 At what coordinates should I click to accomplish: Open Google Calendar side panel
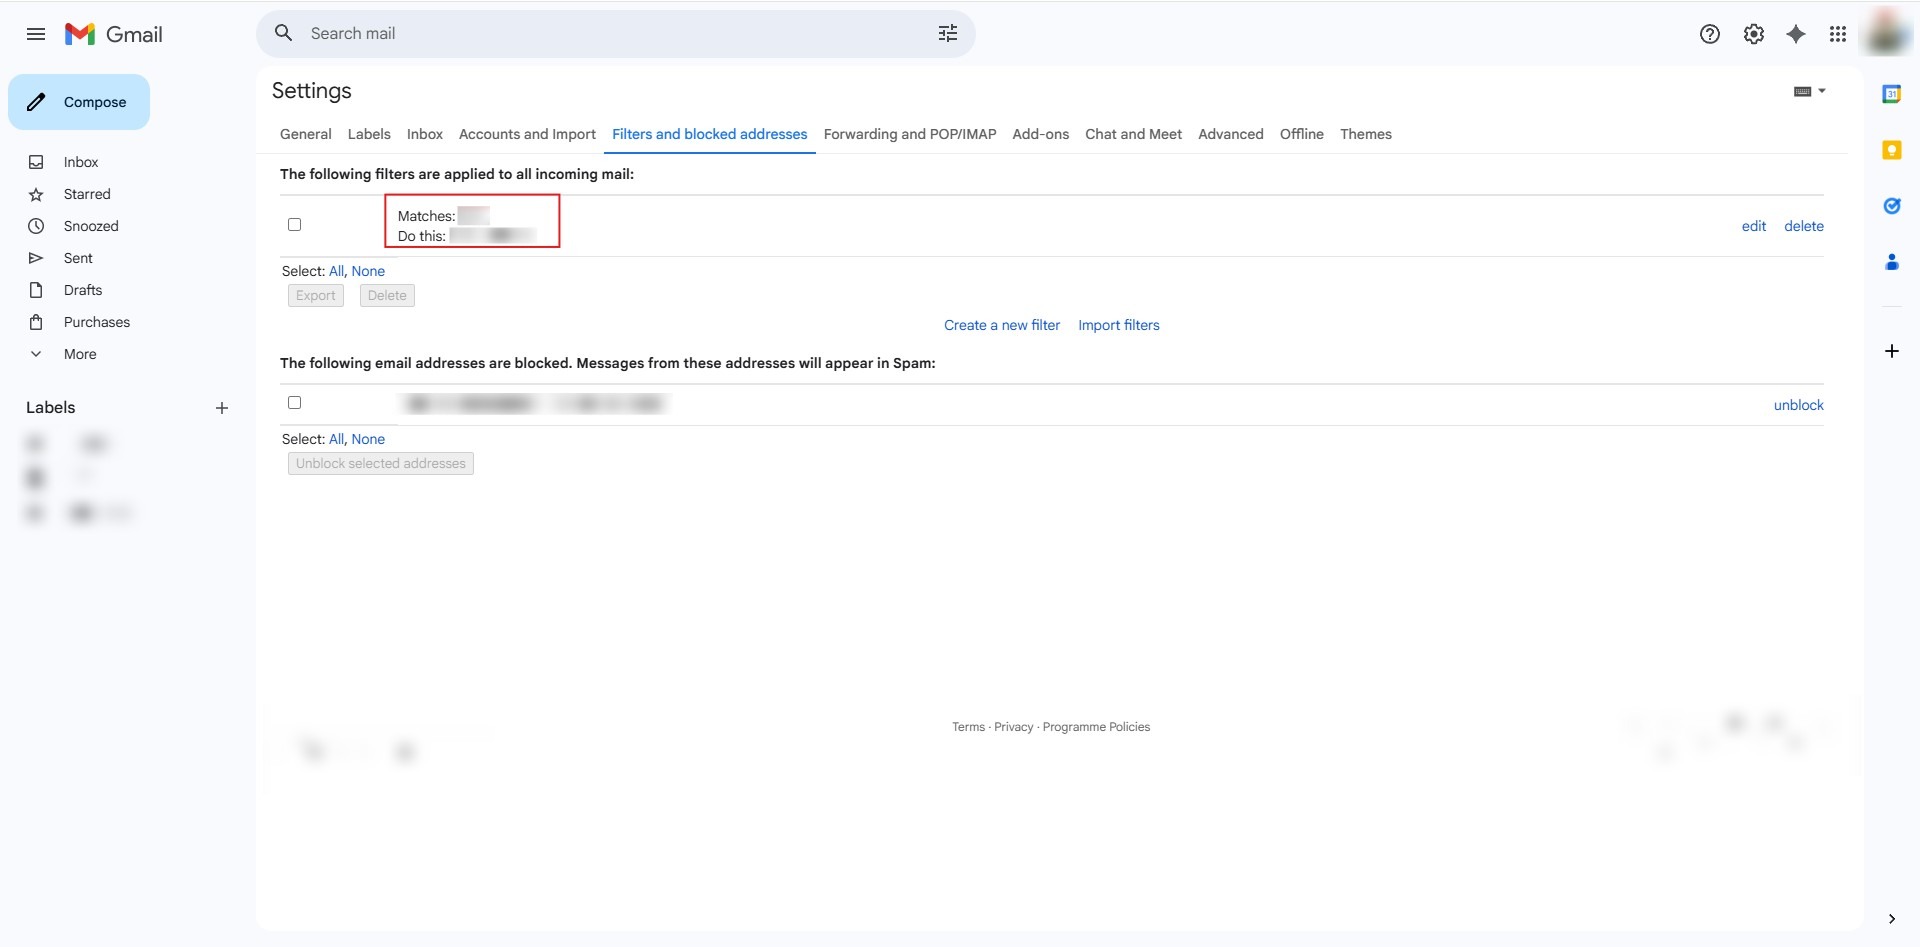click(x=1891, y=94)
